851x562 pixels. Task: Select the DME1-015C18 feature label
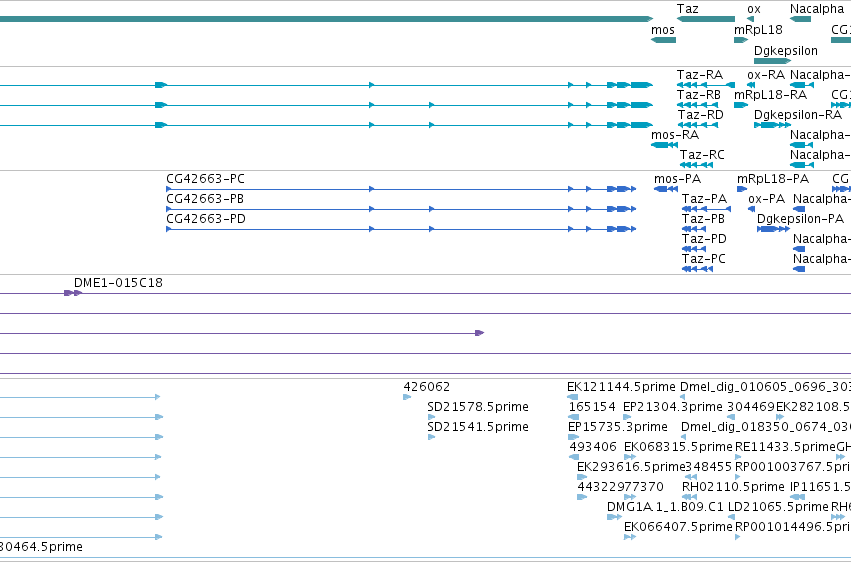click(x=118, y=283)
